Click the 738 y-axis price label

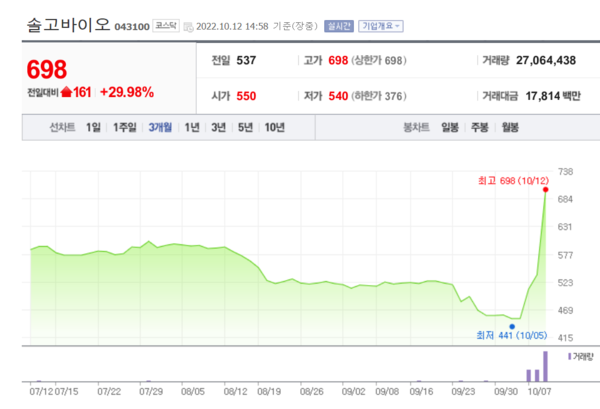pyautogui.click(x=565, y=172)
